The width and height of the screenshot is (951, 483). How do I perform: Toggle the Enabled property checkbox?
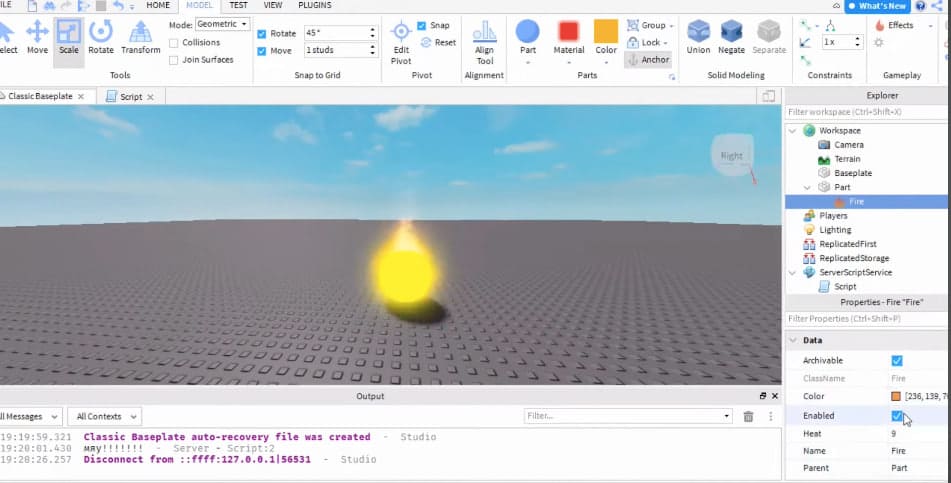pos(896,416)
